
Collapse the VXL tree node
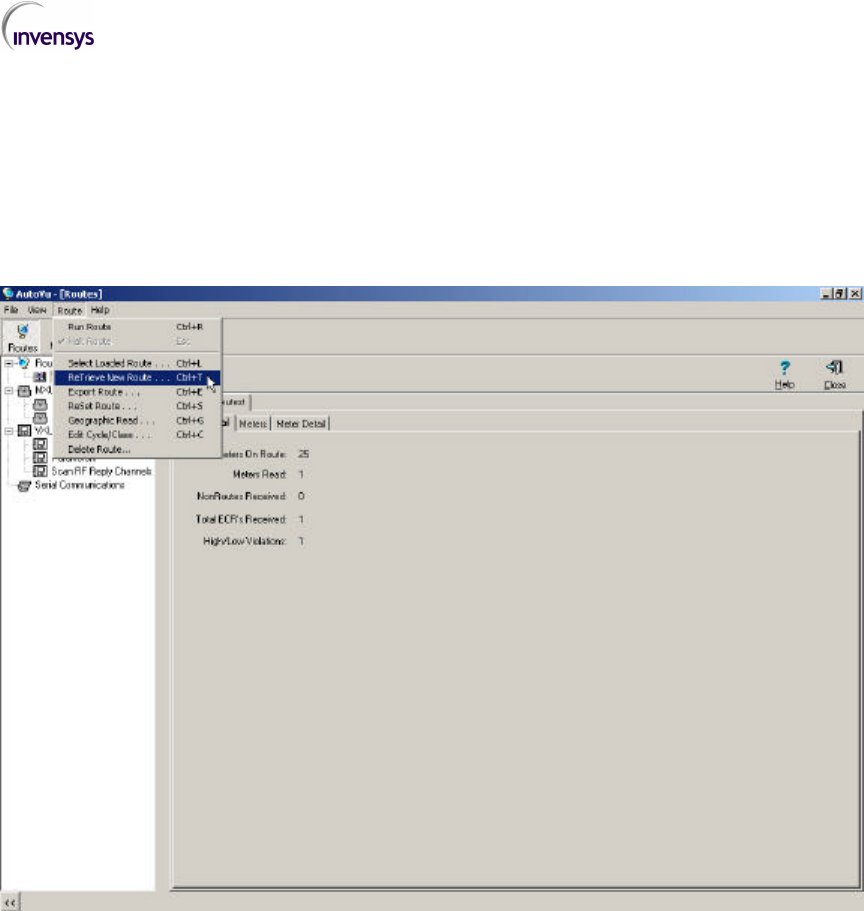tap(9, 431)
